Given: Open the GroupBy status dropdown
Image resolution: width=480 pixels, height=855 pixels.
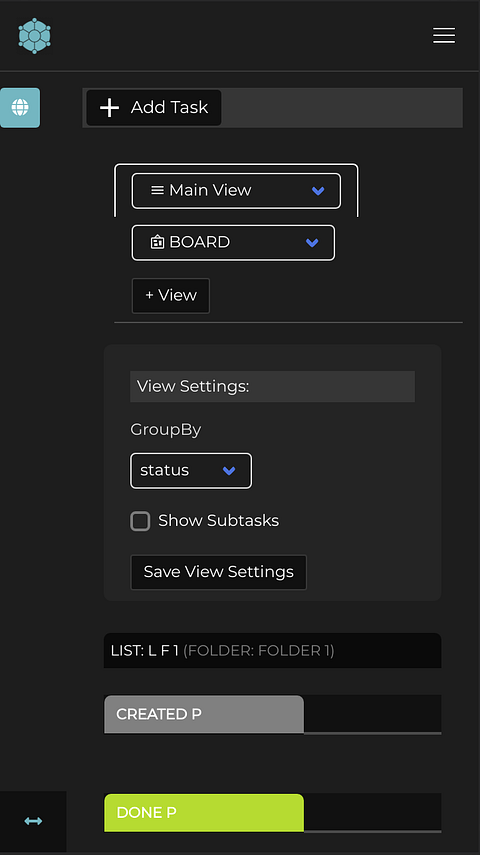Looking at the screenshot, I should coord(191,471).
